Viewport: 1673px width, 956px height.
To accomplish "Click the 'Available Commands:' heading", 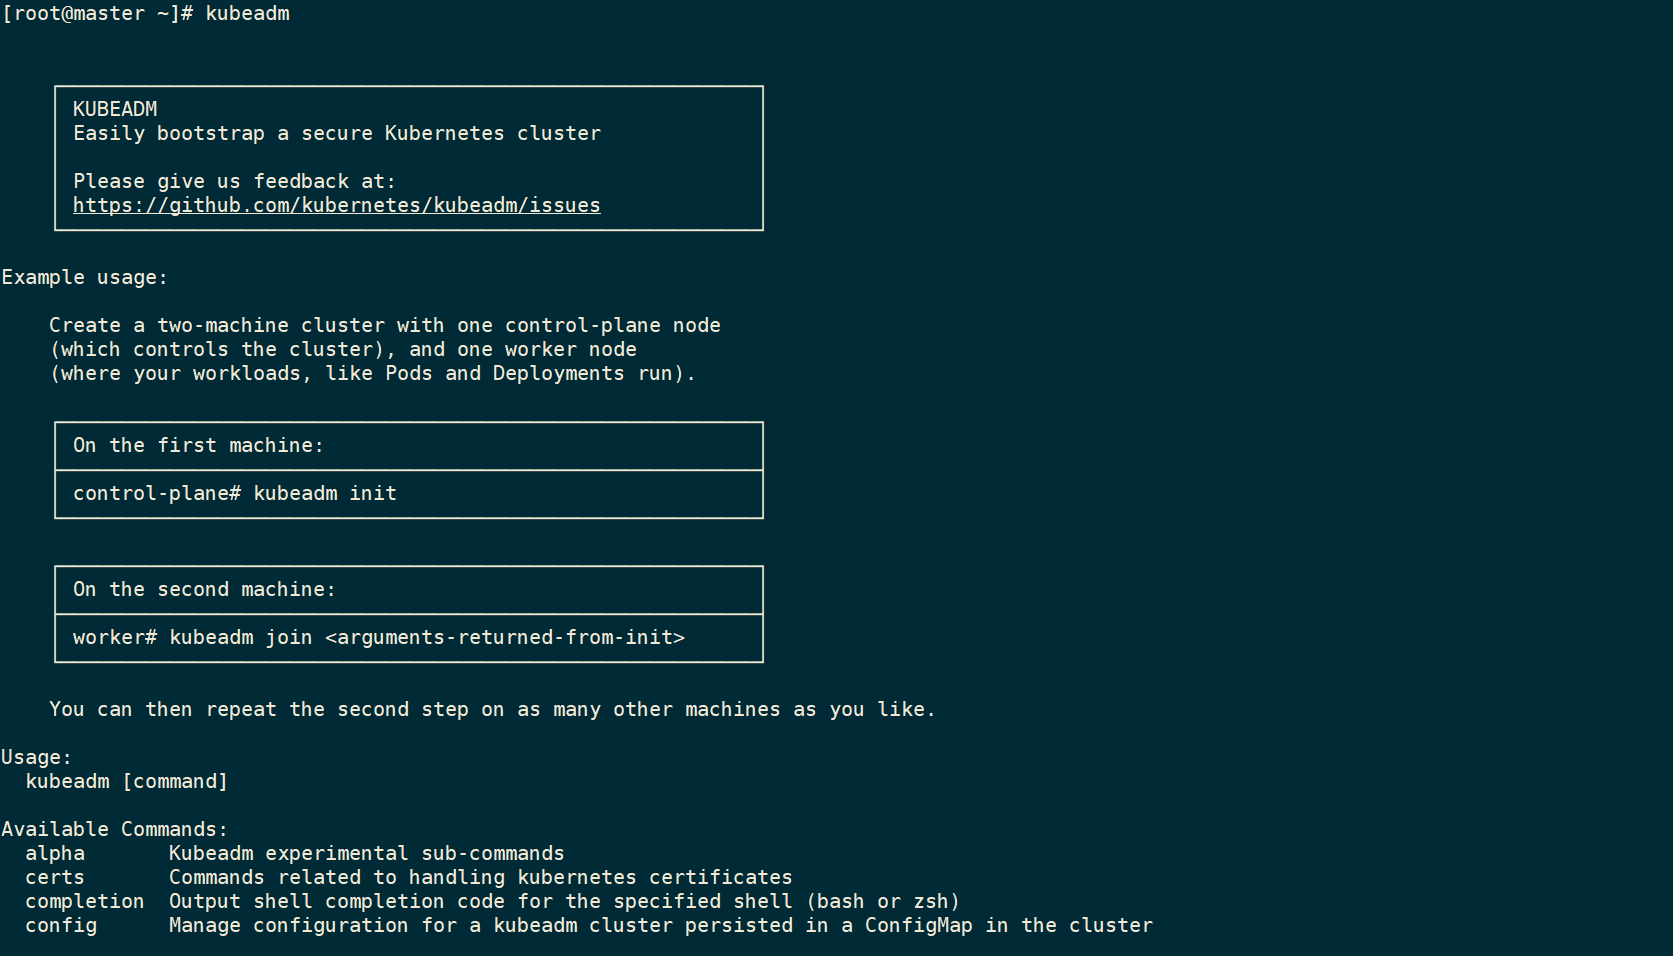I will (115, 829).
